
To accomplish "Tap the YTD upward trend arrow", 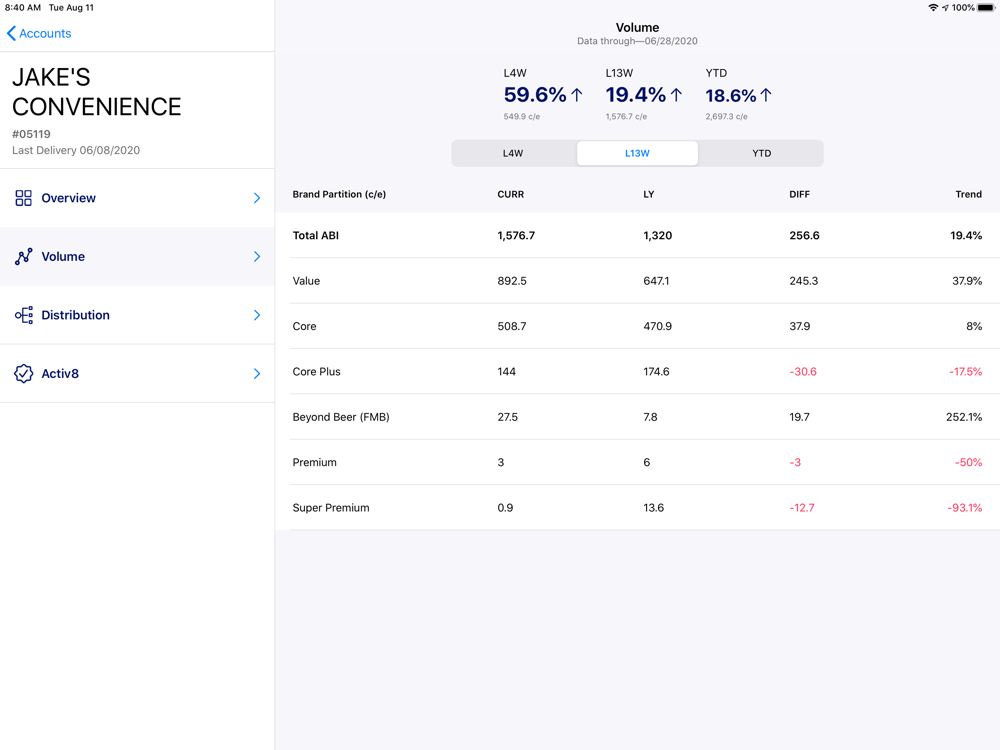I will (766, 95).
